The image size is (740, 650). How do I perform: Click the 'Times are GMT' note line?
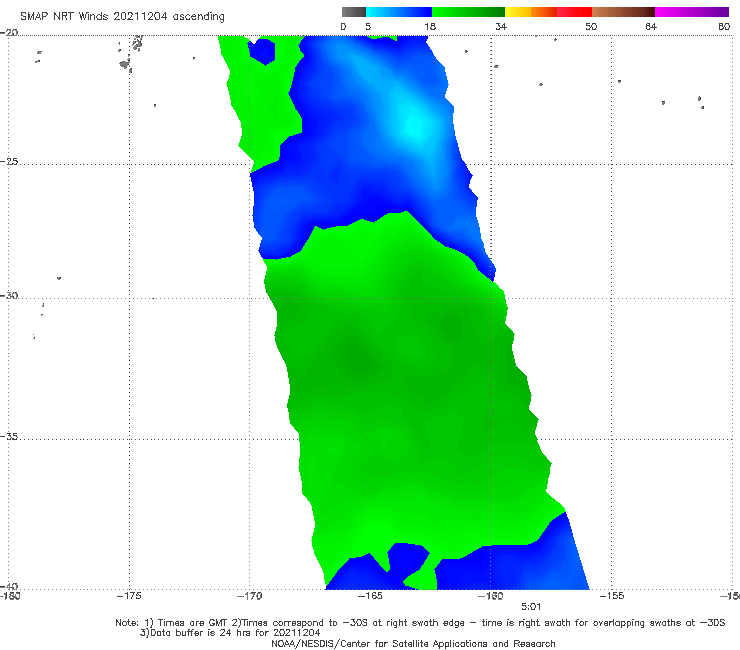(x=420, y=623)
